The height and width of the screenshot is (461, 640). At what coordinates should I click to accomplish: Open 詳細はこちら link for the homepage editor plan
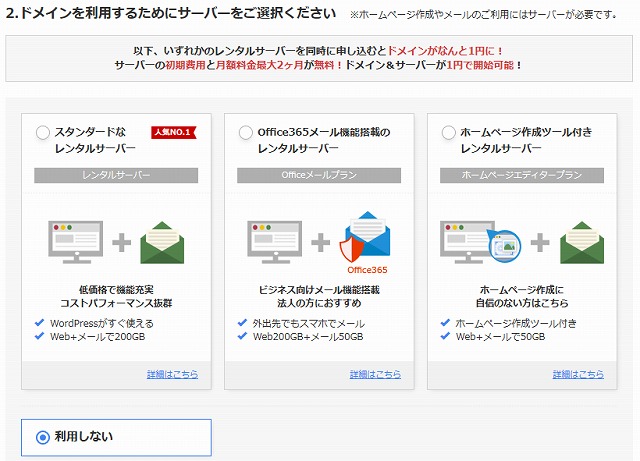coord(578,374)
